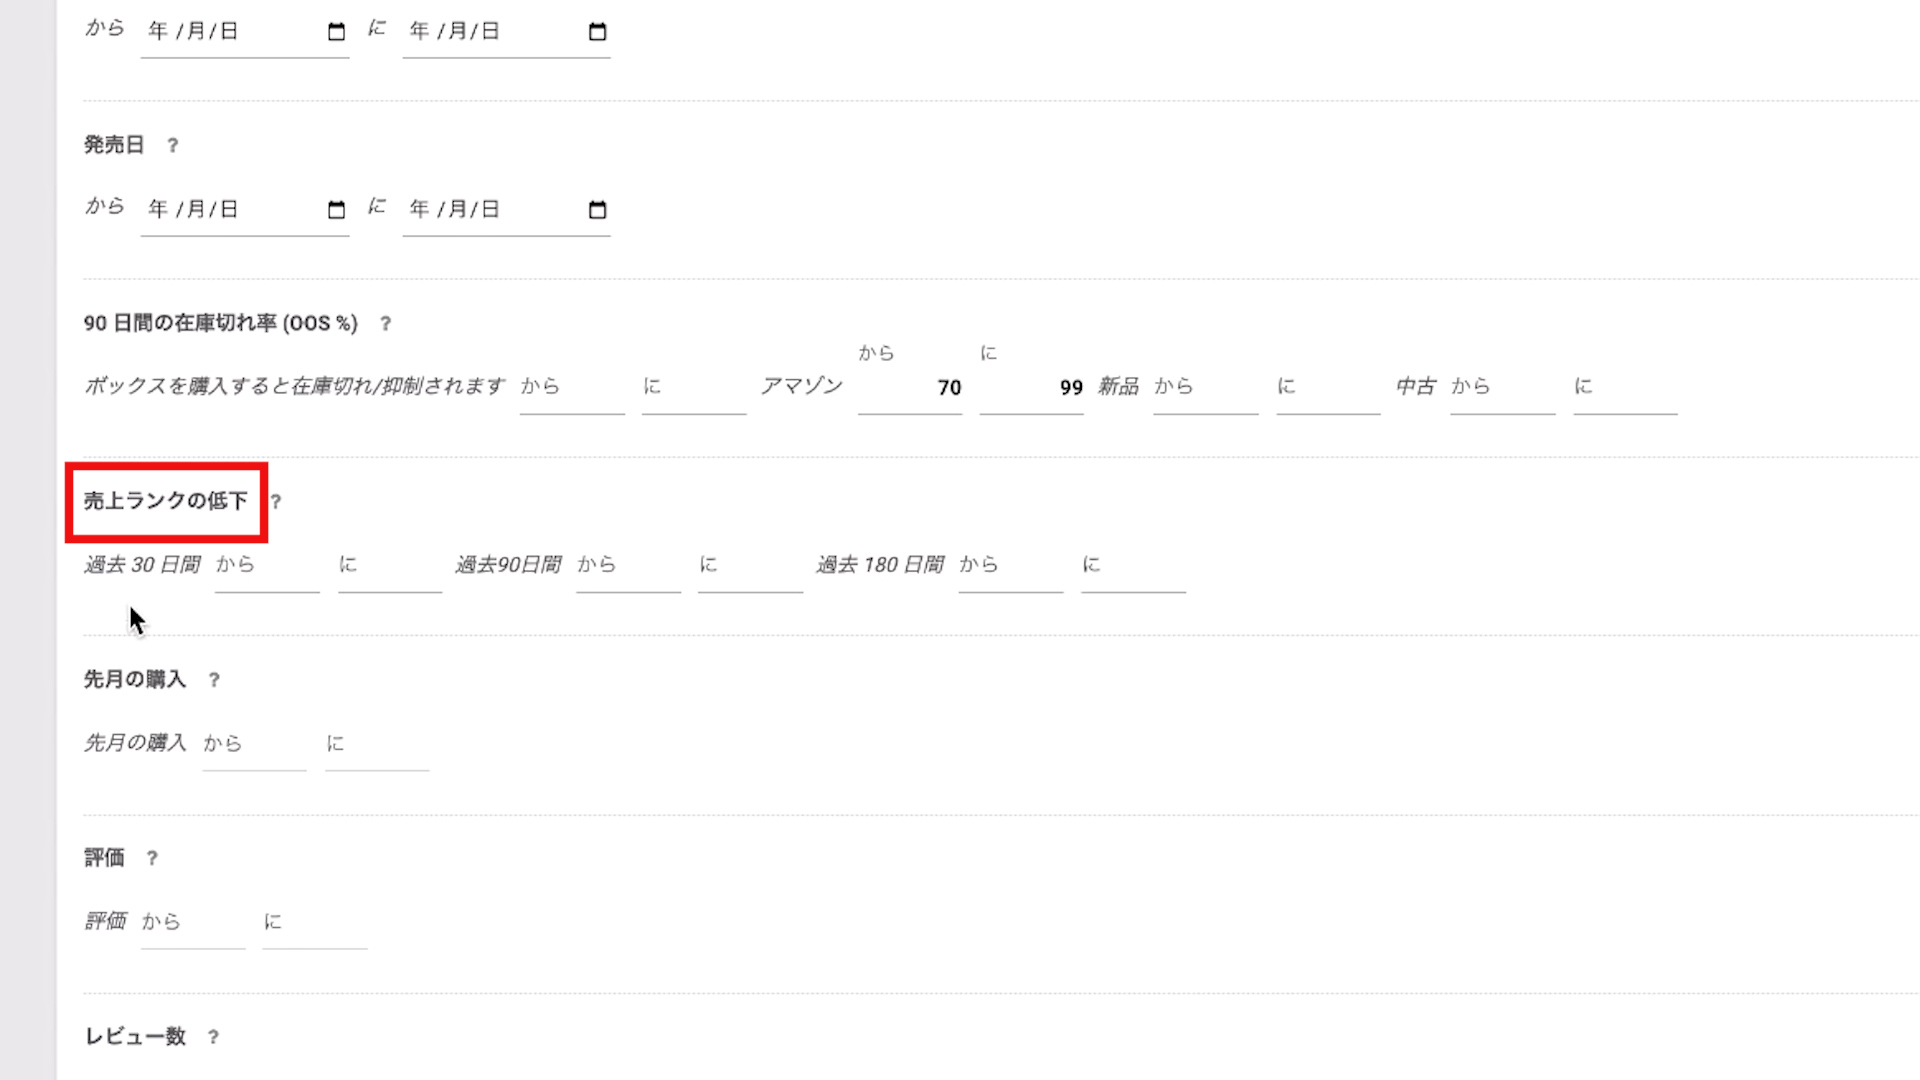Open calendar picker for 発売日 end date

(597, 210)
